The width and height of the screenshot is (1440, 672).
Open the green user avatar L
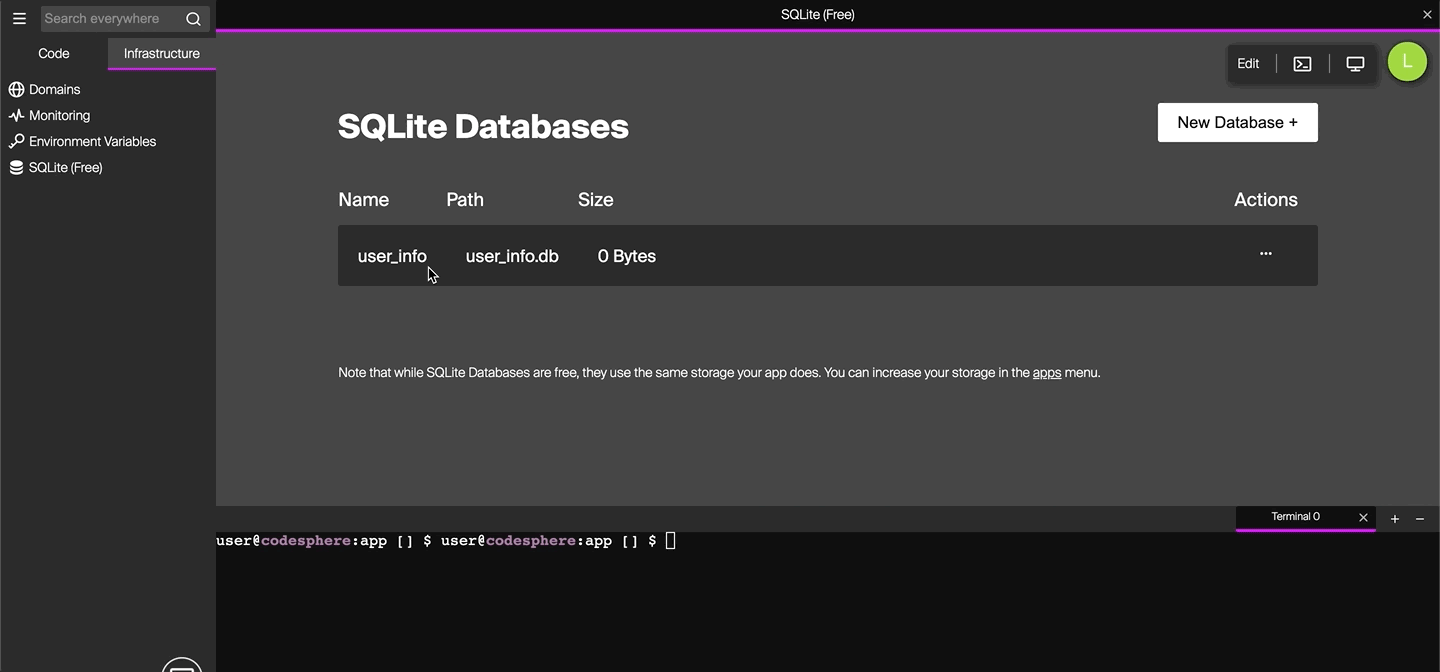(x=1407, y=62)
